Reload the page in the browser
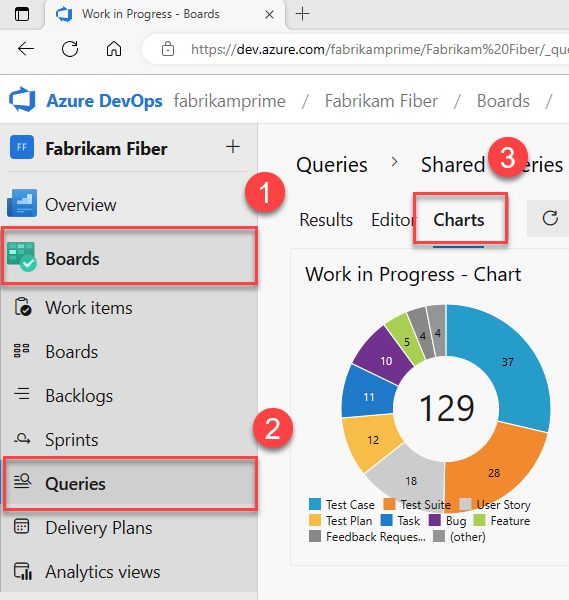The width and height of the screenshot is (569, 600). 70,49
